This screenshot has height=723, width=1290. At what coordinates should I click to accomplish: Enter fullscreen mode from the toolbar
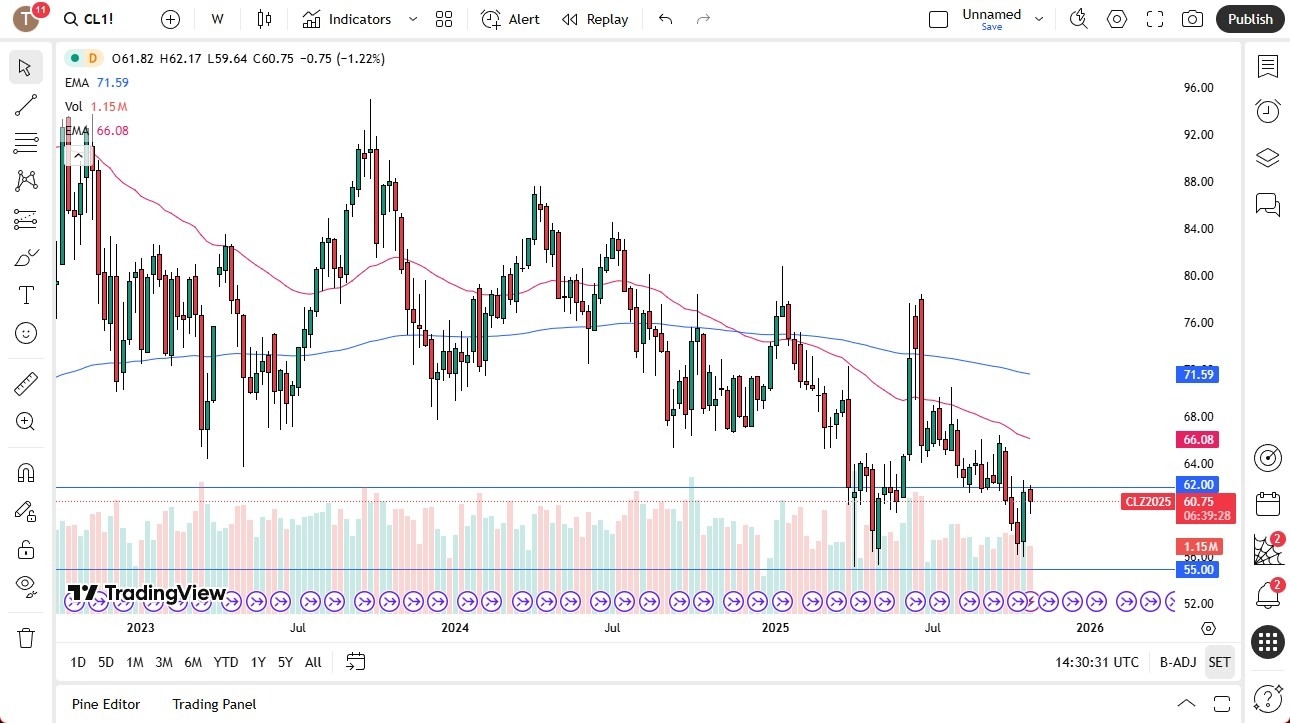click(x=1155, y=18)
